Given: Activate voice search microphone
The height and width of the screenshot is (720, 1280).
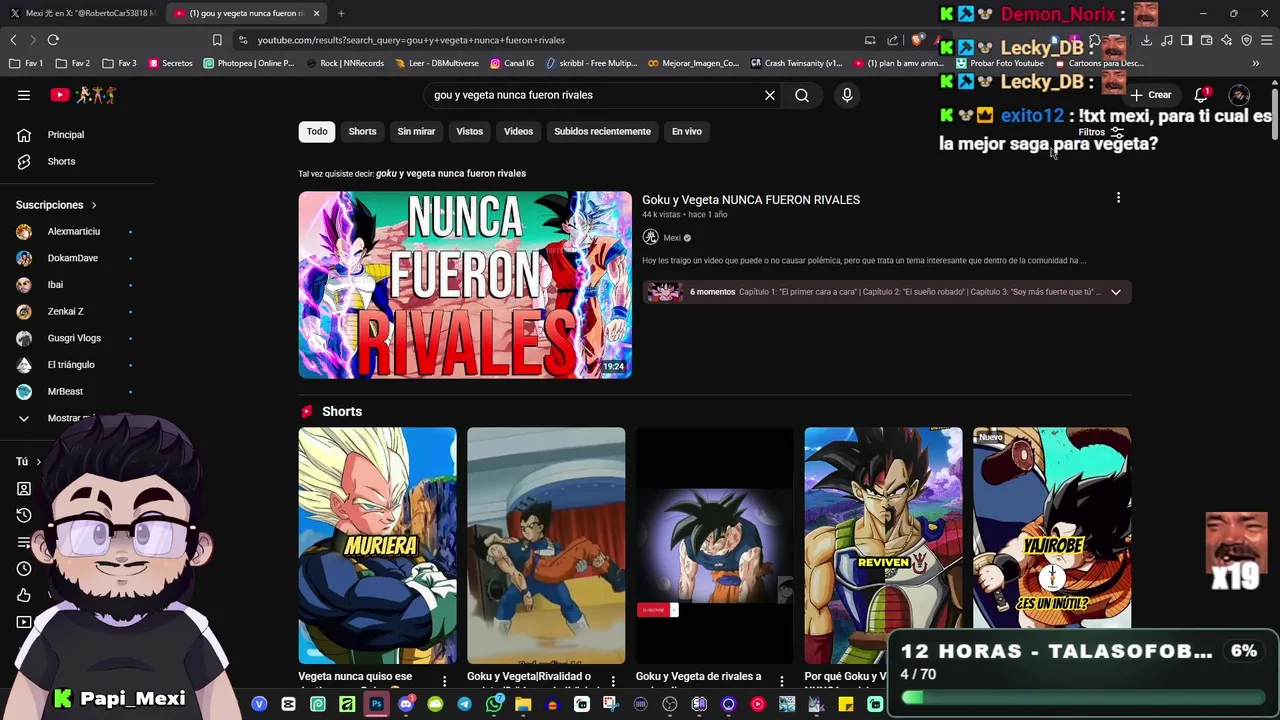Looking at the screenshot, I should tap(847, 95).
